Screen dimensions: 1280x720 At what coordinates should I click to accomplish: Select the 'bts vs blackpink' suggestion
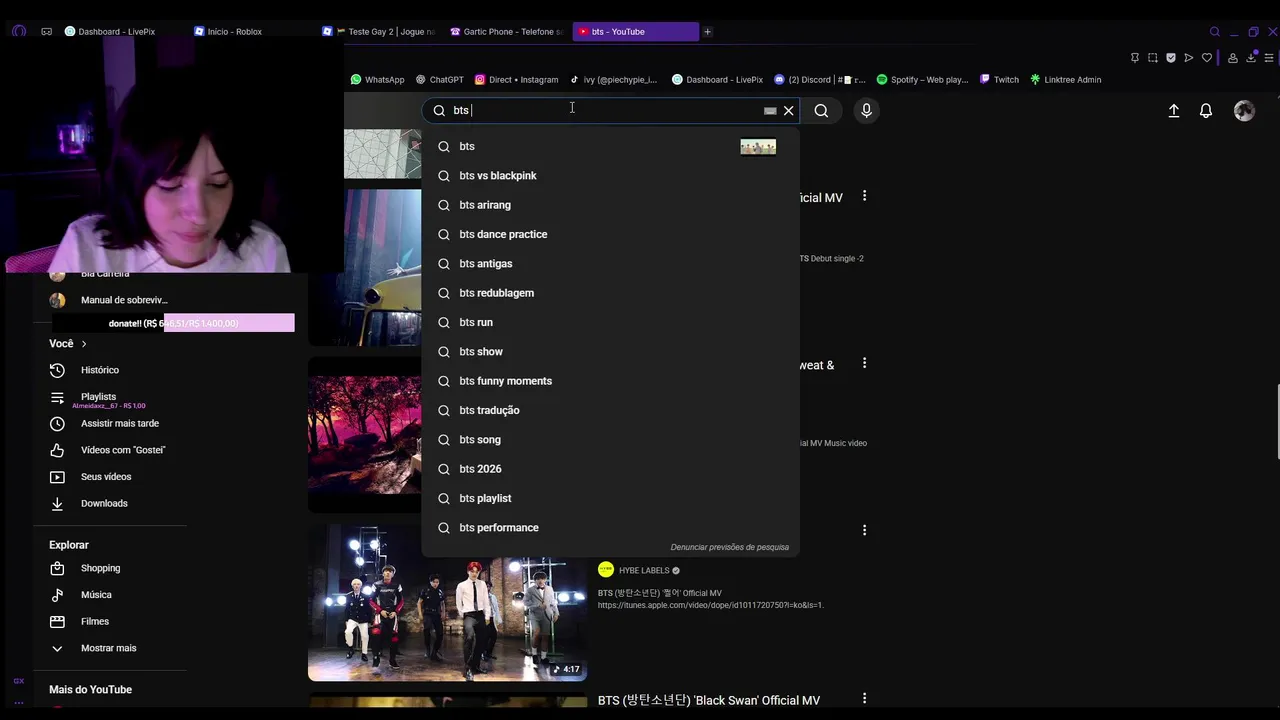pyautogui.click(x=610, y=175)
